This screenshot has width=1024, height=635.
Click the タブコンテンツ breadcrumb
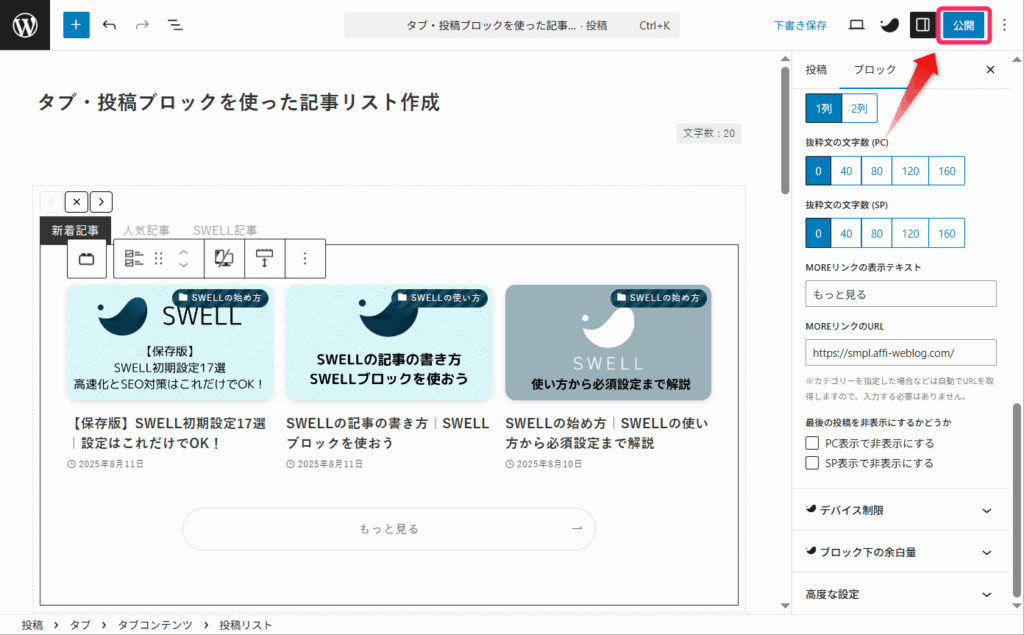155,625
